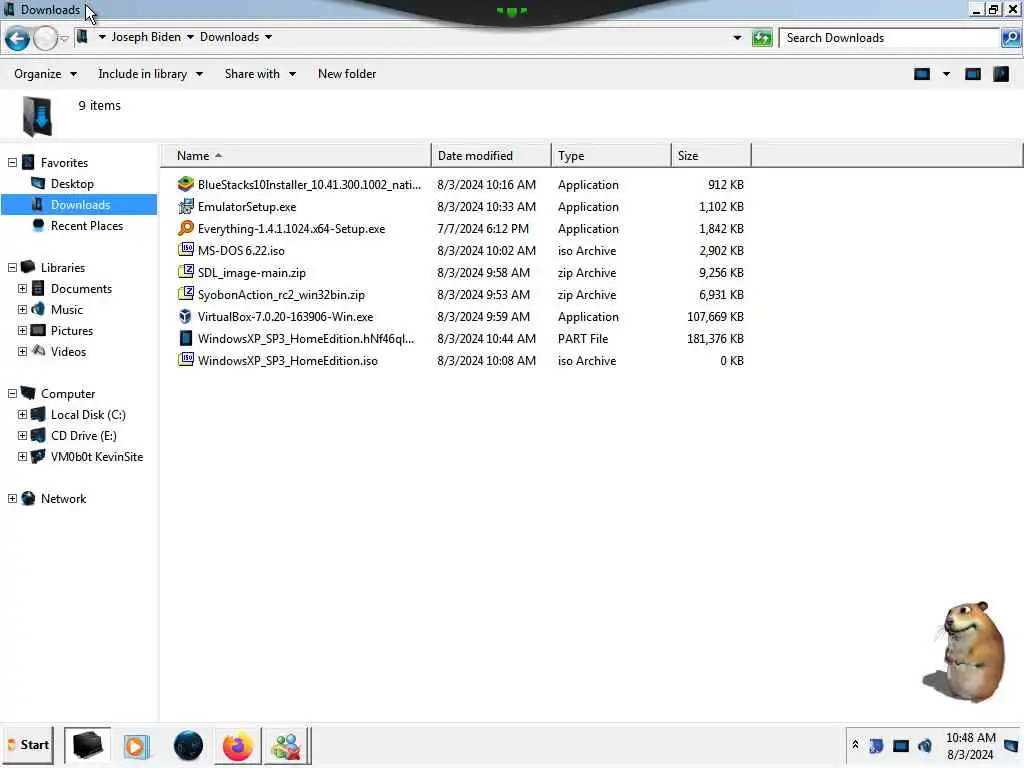Sort by the Name column header
The image size is (1024, 768).
(x=296, y=155)
